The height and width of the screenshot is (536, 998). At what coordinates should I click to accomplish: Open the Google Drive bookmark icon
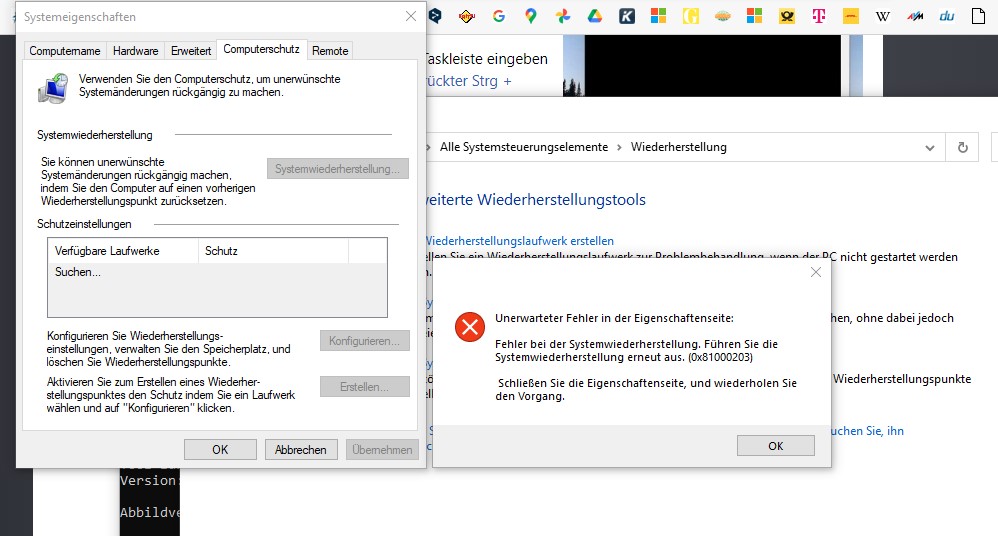(594, 17)
